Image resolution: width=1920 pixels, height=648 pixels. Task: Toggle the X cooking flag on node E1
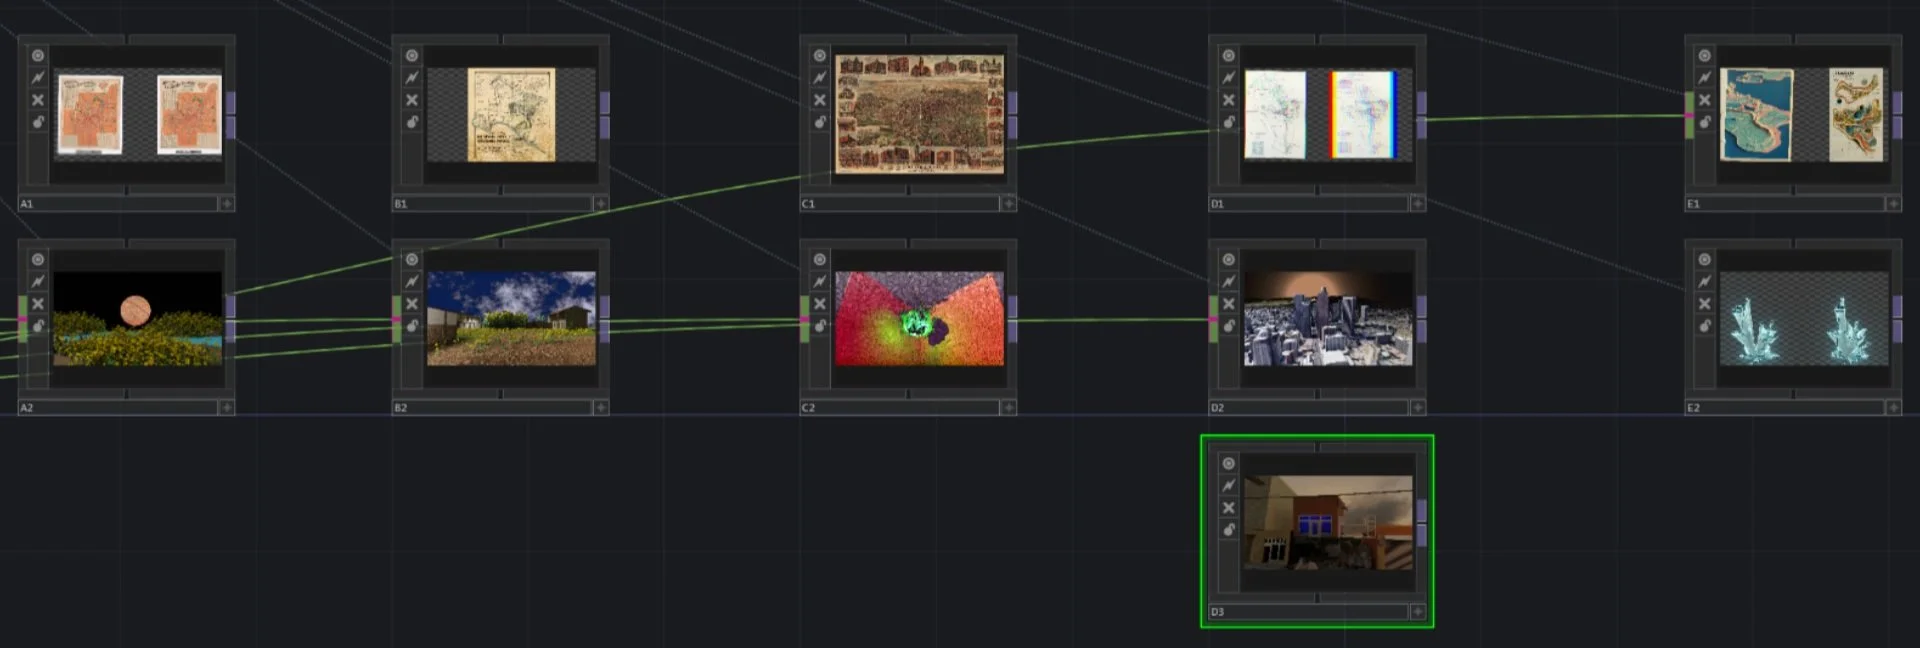pos(1705,100)
